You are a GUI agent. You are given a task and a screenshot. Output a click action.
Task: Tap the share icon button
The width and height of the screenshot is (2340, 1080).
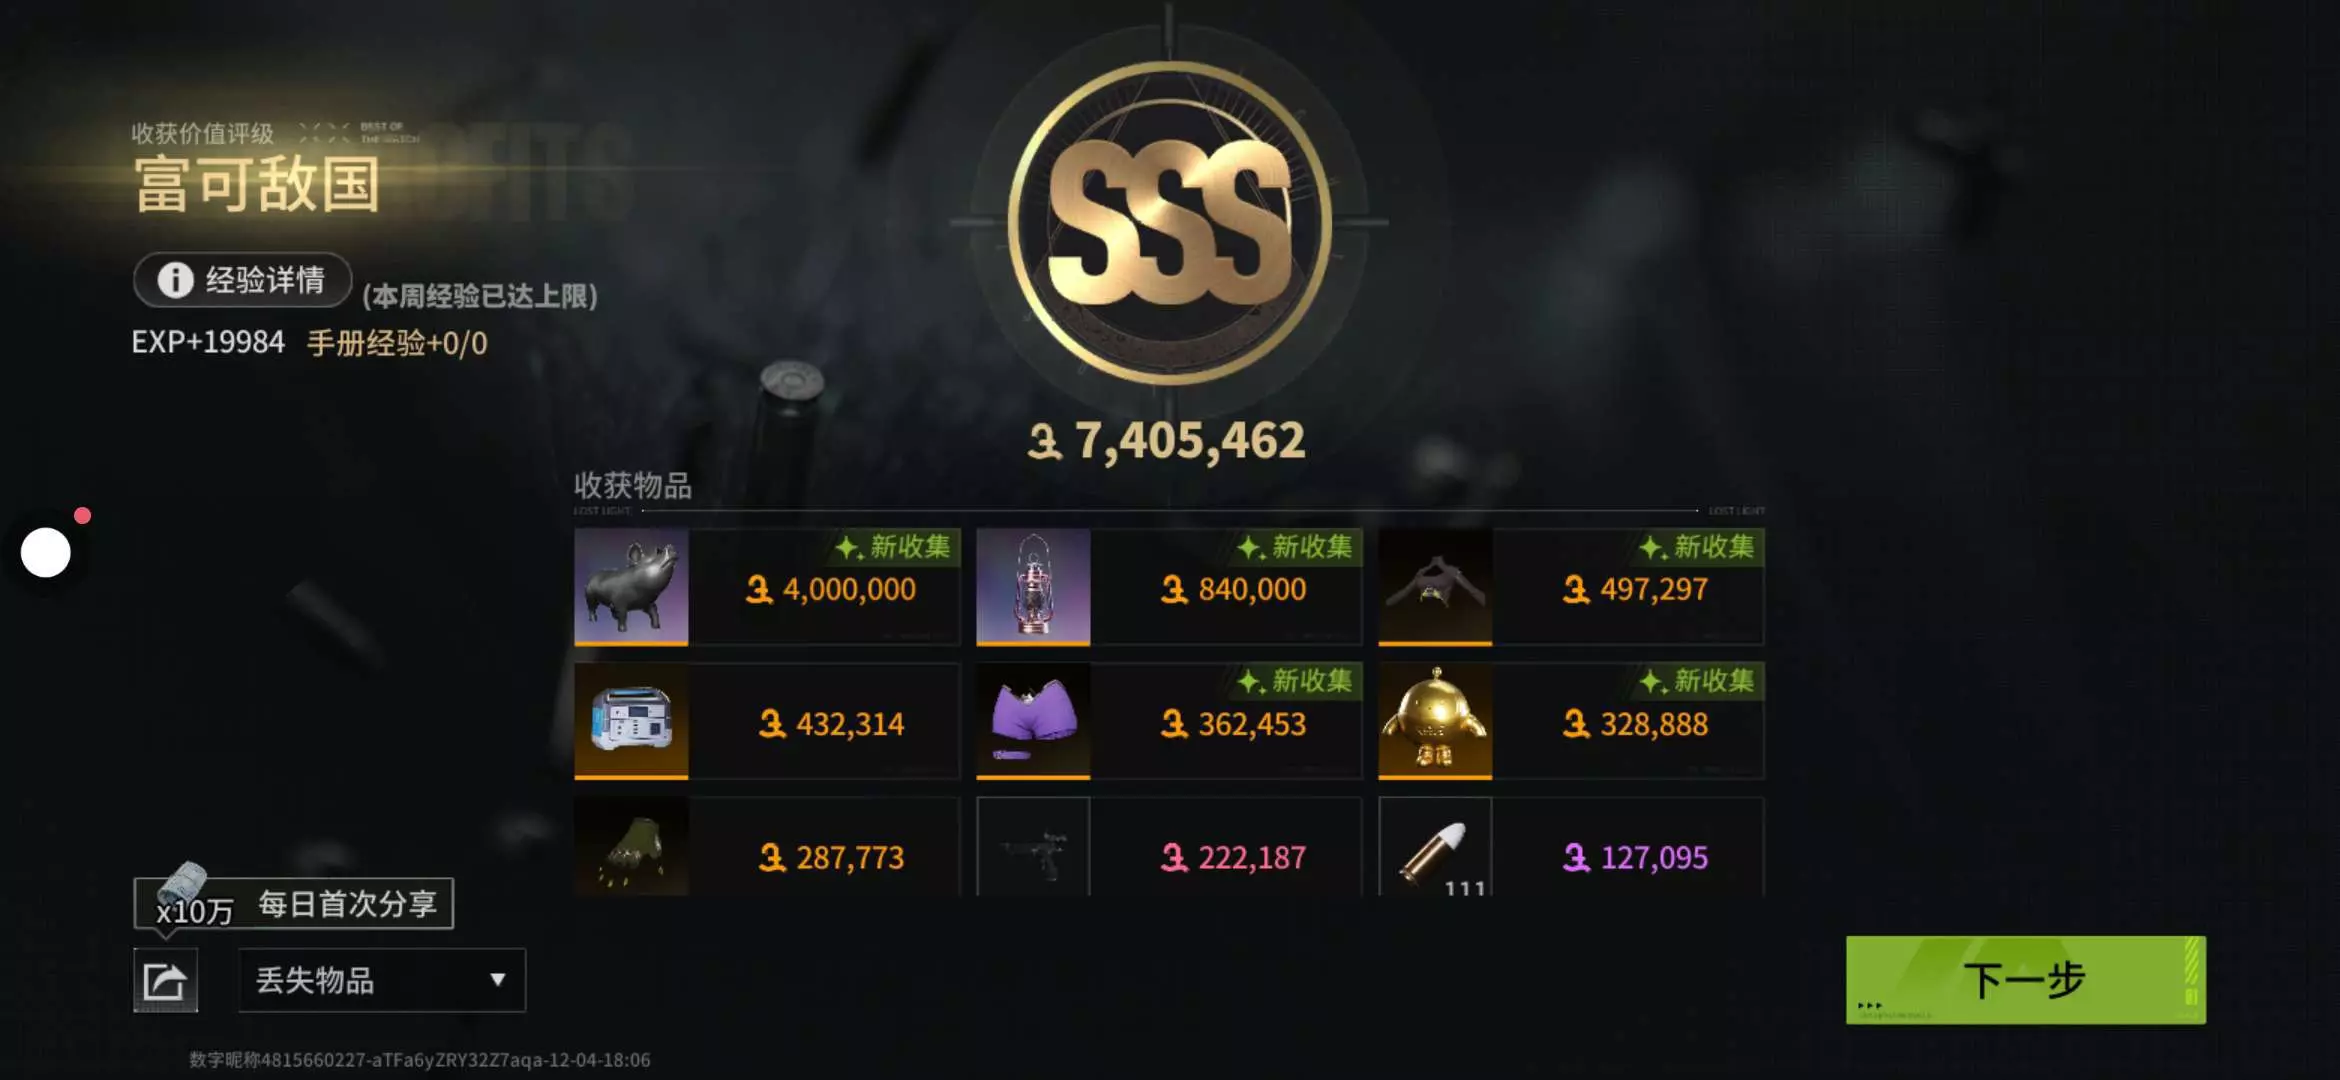point(165,980)
